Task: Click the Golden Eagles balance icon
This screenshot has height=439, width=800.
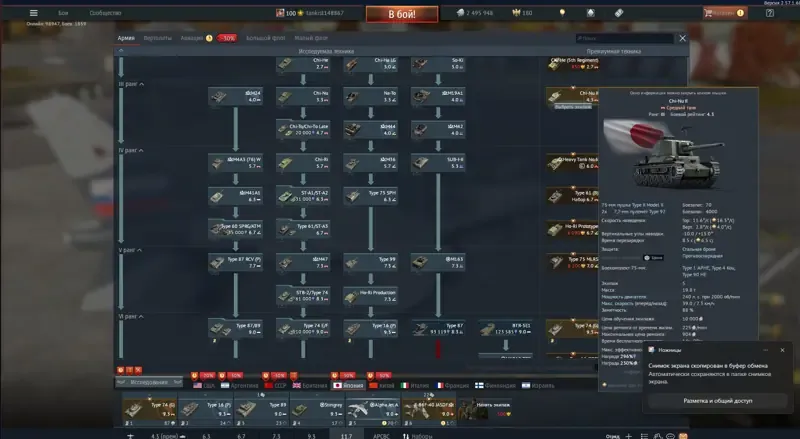Action: [516, 13]
